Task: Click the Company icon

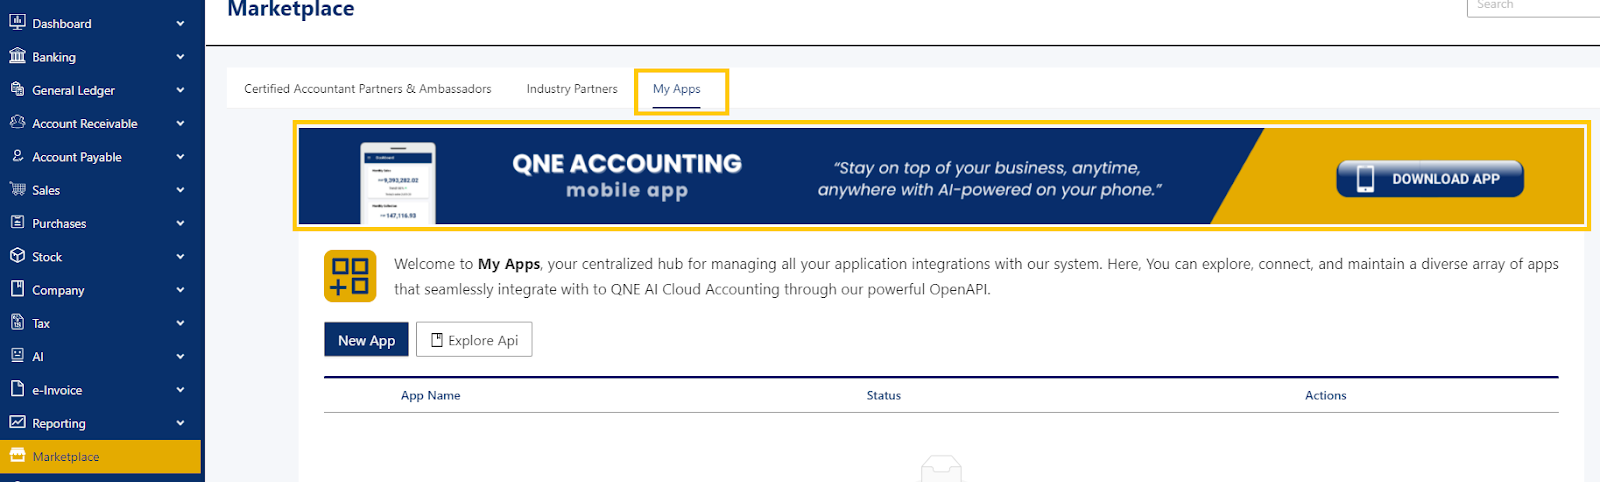Action: (x=17, y=289)
